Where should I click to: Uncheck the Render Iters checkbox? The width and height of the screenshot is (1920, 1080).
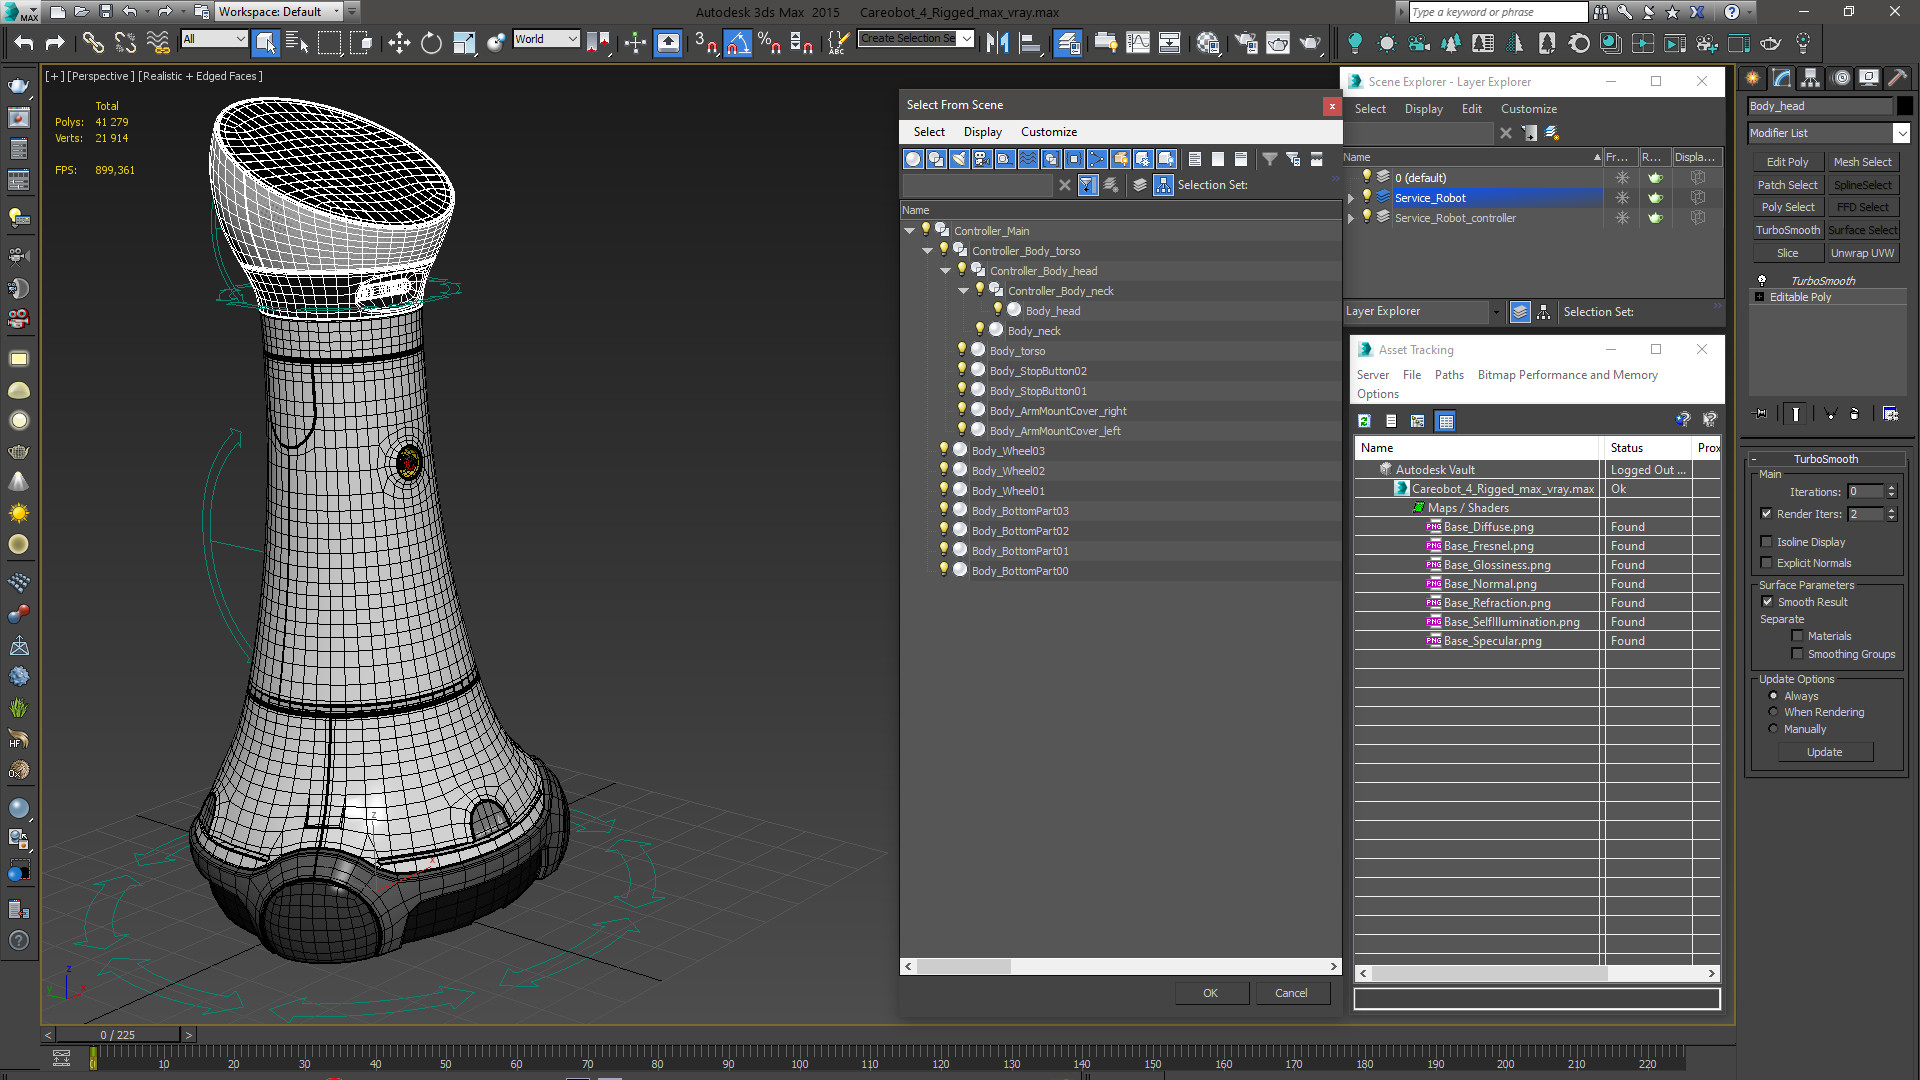[1766, 514]
